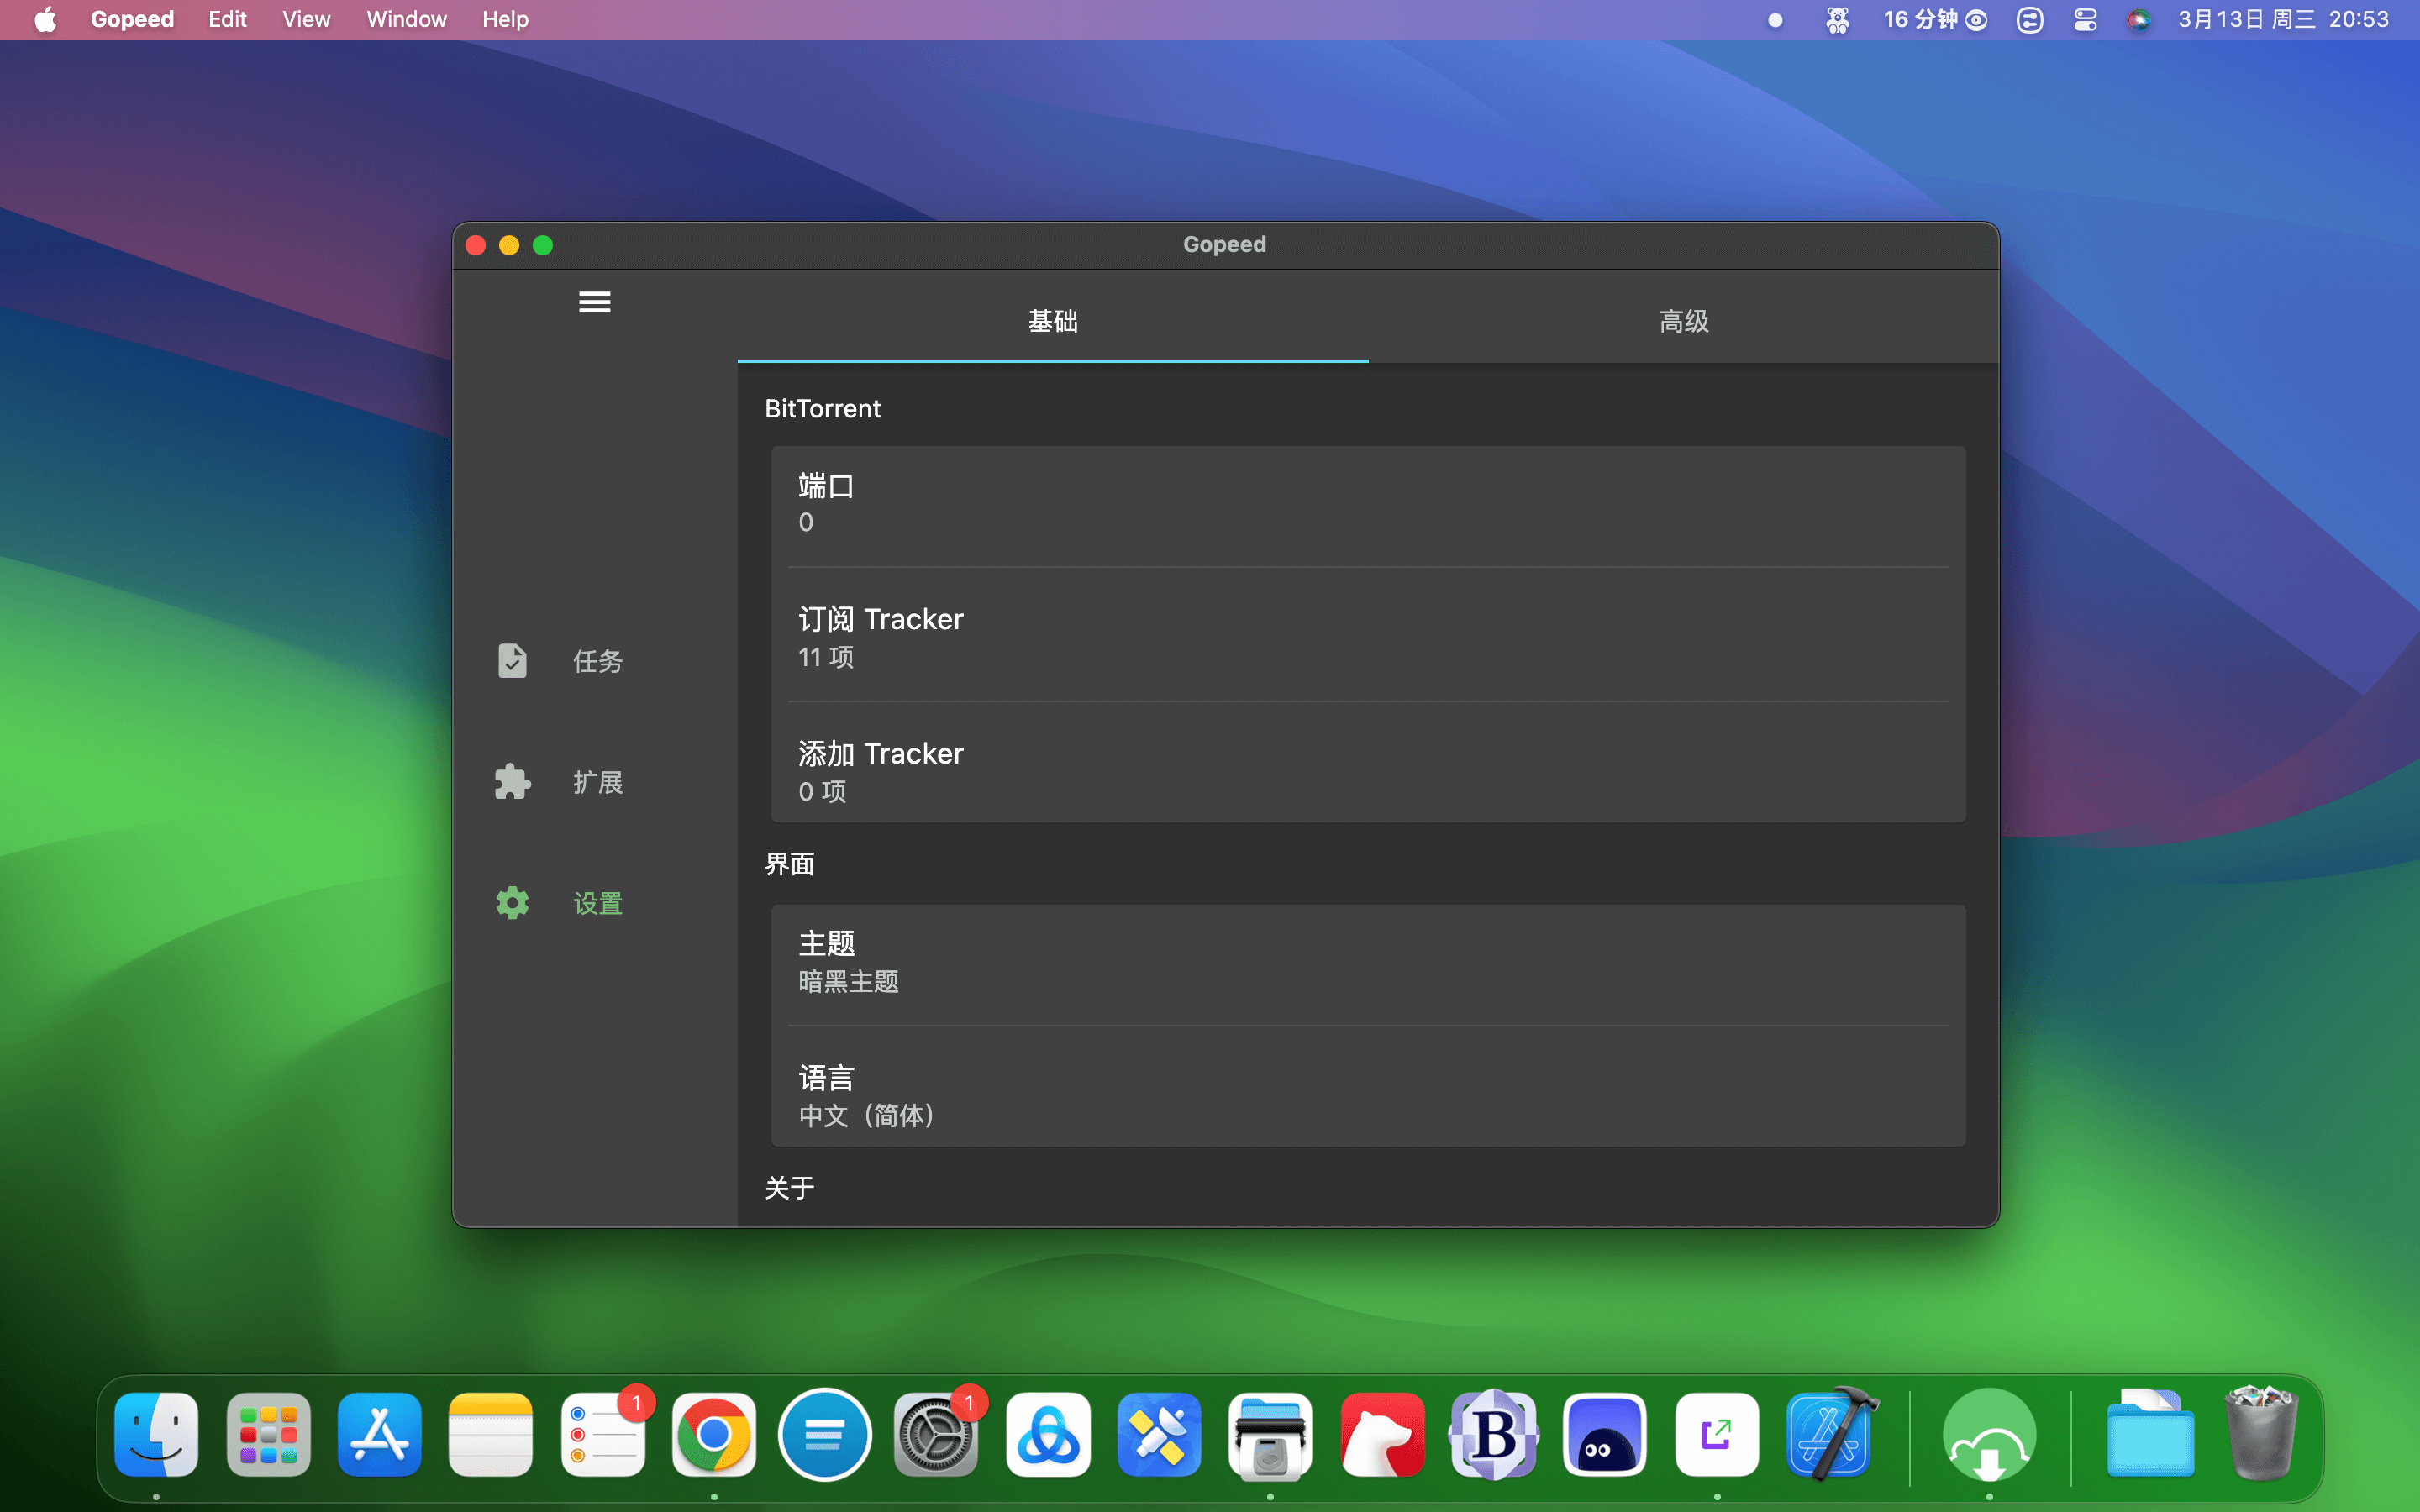
Task: Click the 设置 label in sidebar
Action: tap(598, 903)
